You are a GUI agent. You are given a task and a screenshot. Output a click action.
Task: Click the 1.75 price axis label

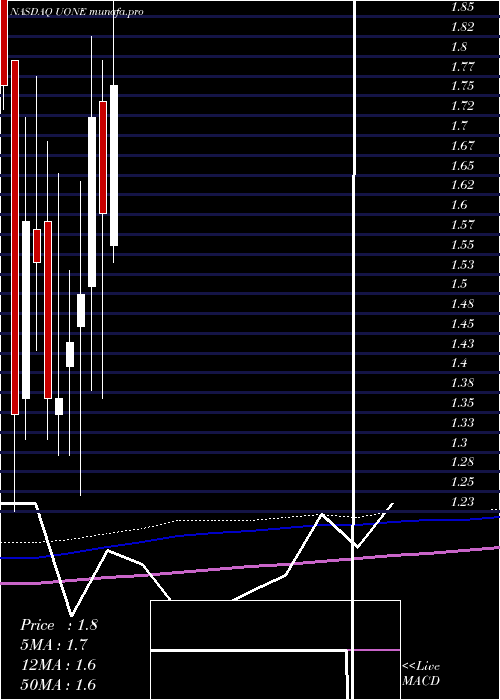coord(462,86)
